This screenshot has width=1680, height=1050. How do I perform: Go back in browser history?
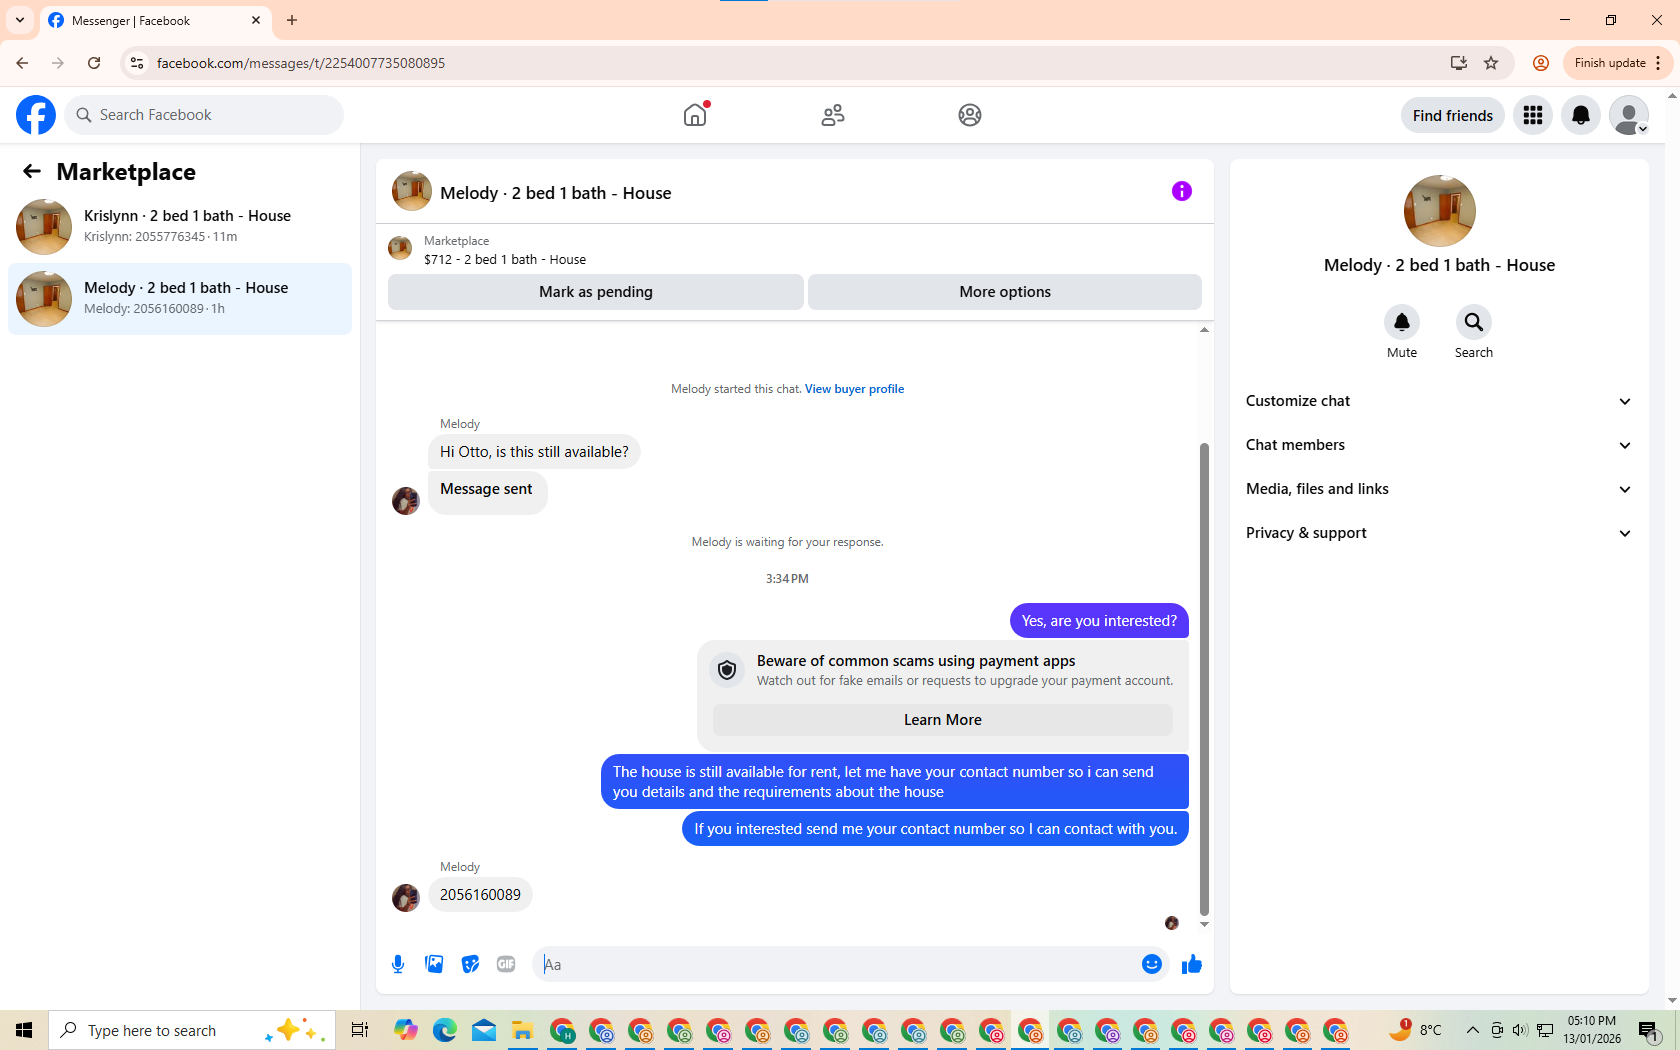point(22,63)
